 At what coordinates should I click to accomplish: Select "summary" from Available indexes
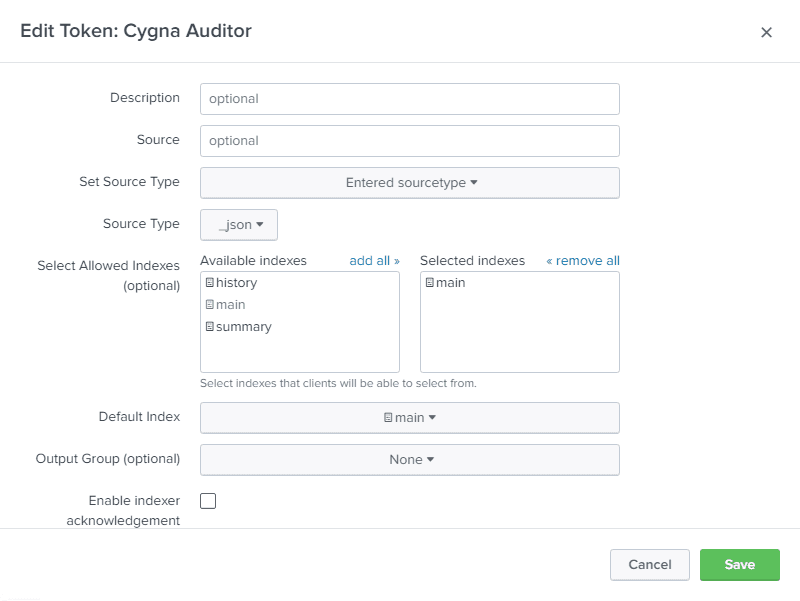pyautogui.click(x=245, y=326)
